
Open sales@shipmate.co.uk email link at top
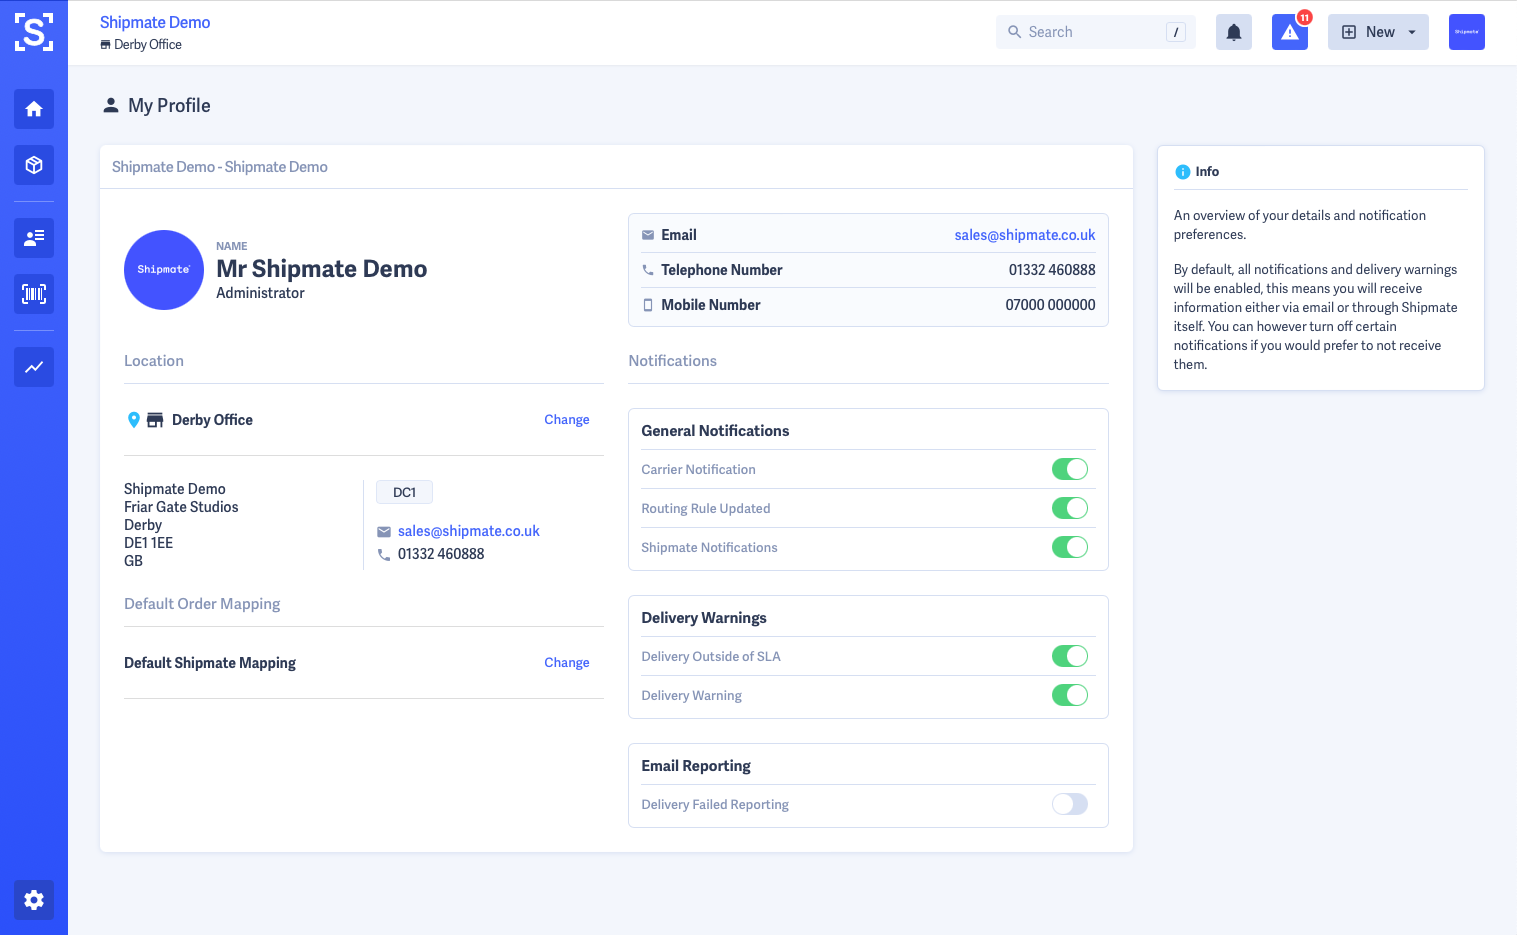click(1025, 235)
